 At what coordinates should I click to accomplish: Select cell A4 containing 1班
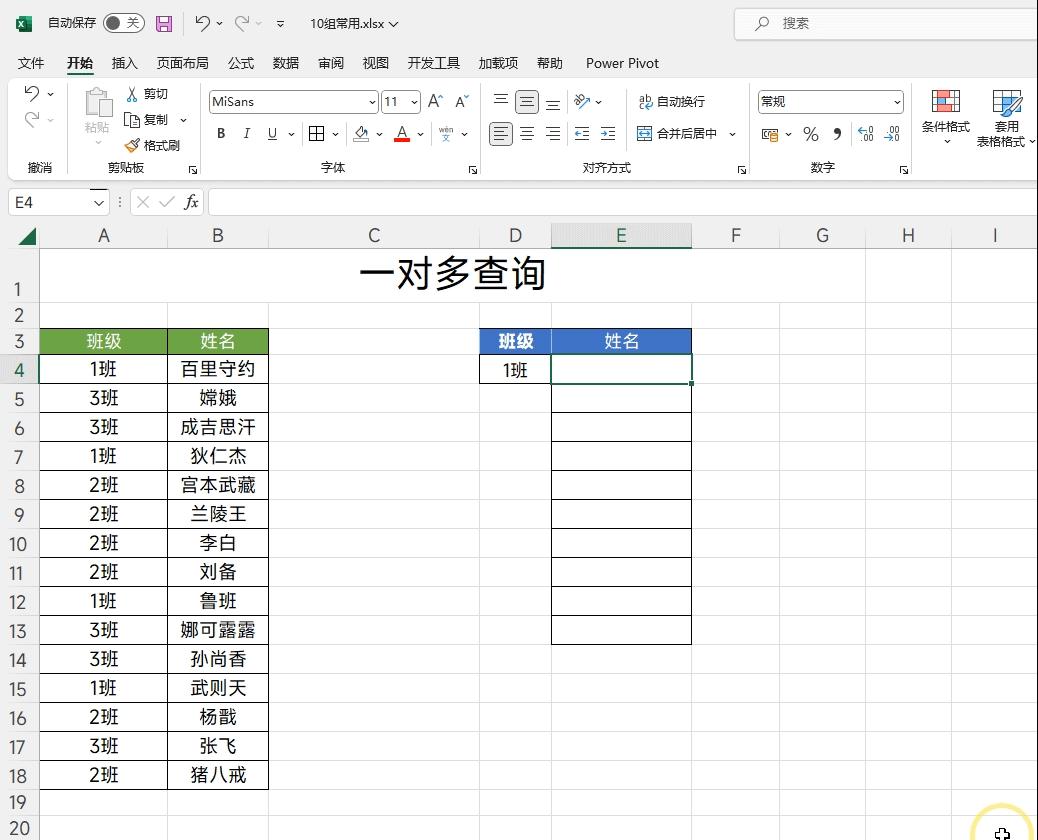[x=104, y=369]
